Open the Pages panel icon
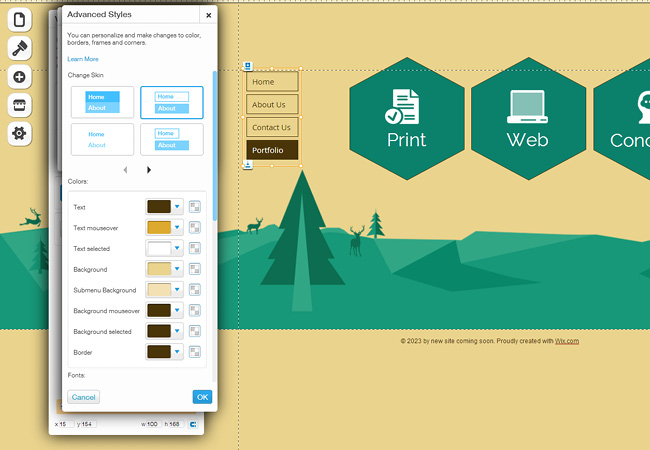The height and width of the screenshot is (450, 650). click(x=20, y=19)
